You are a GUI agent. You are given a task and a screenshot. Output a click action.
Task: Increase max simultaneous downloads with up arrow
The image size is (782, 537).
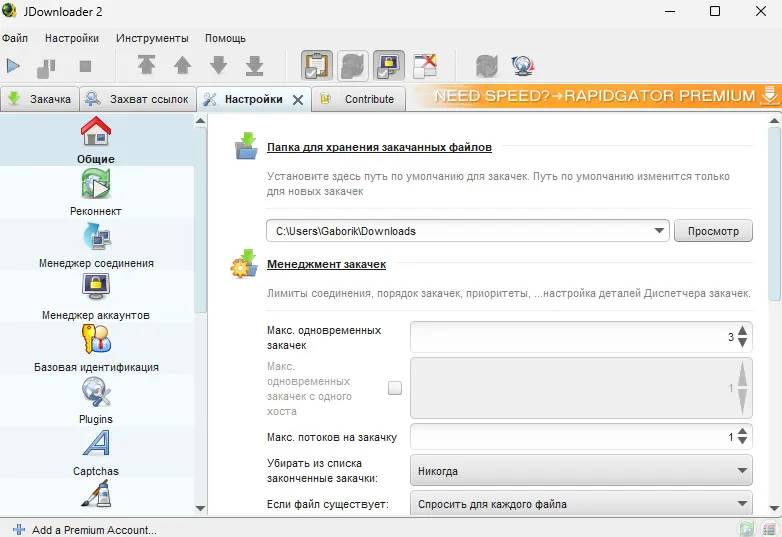[742, 331]
